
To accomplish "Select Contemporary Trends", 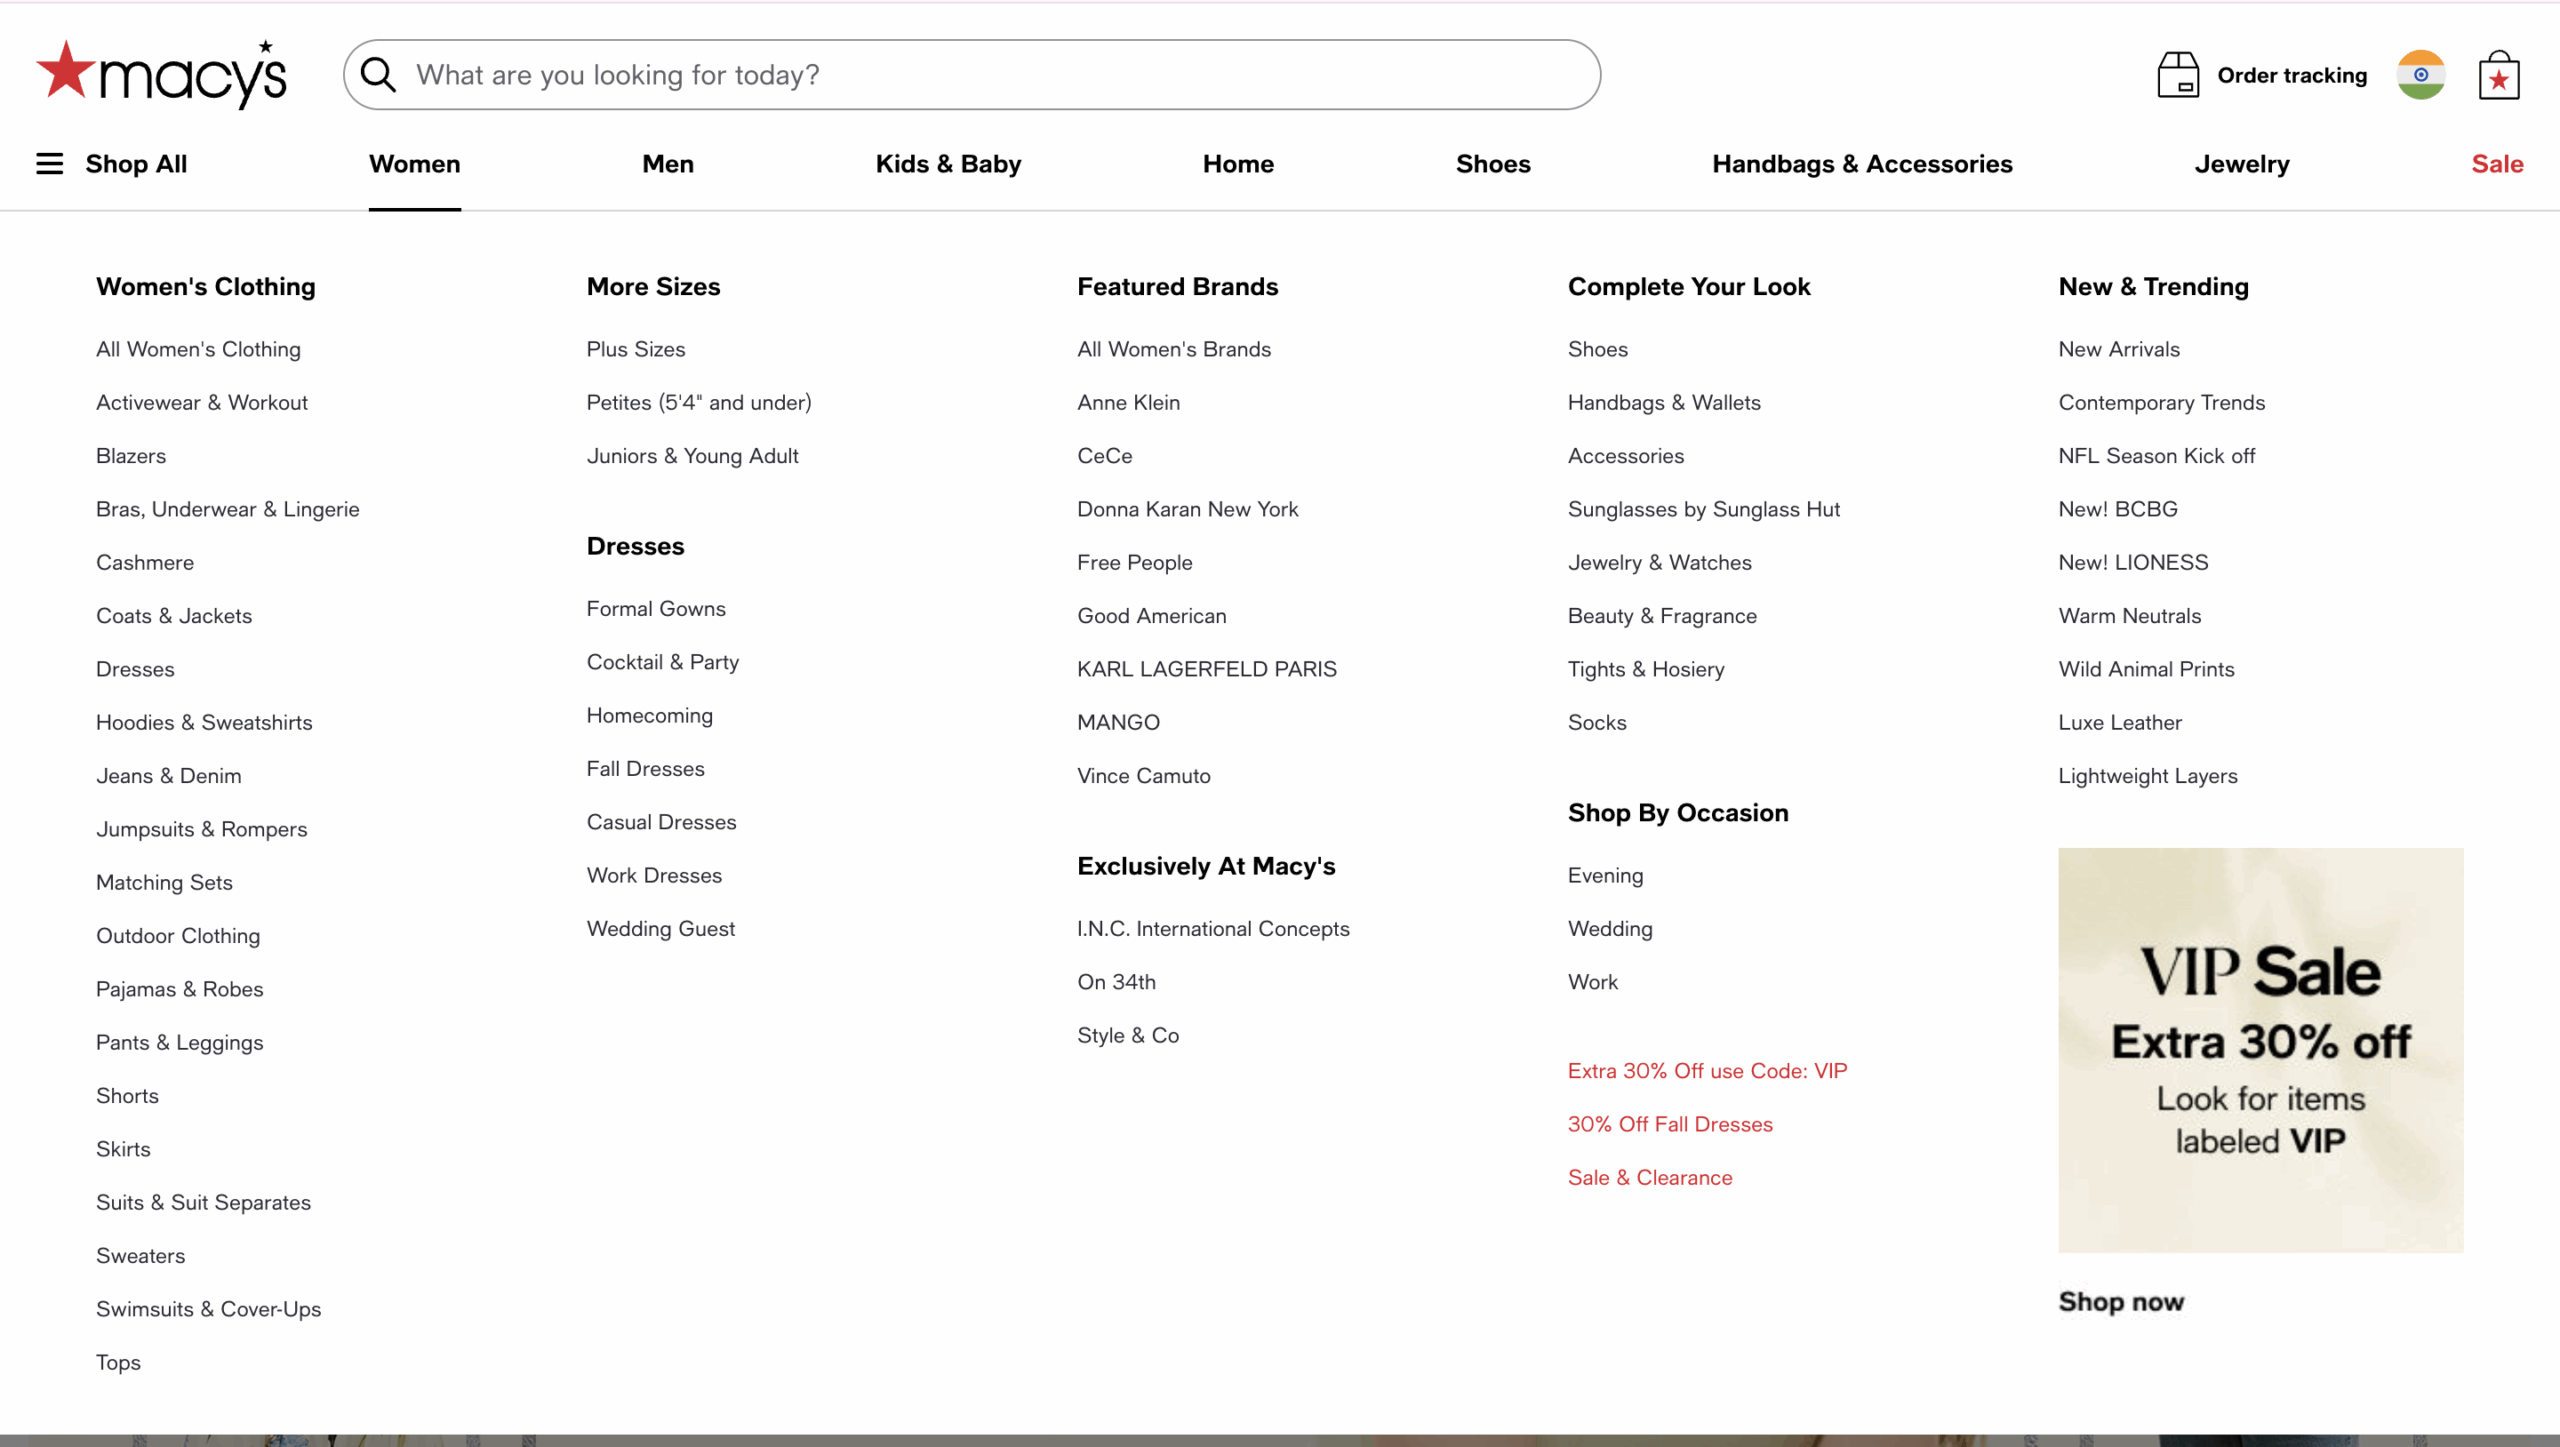I will tap(2162, 402).
